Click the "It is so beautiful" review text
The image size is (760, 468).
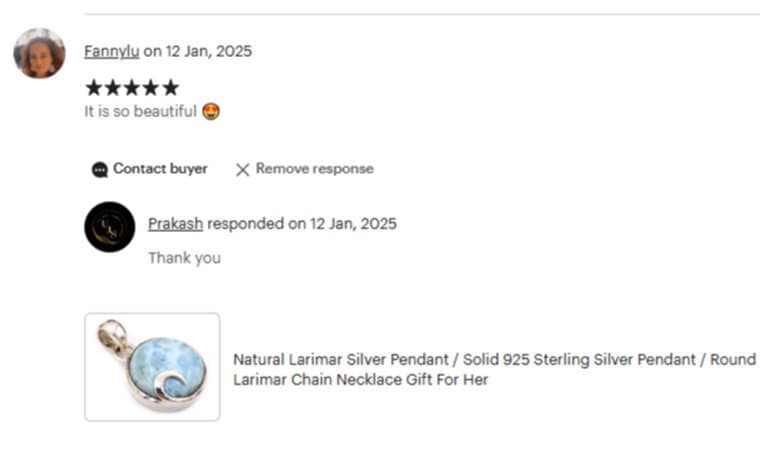pos(141,111)
